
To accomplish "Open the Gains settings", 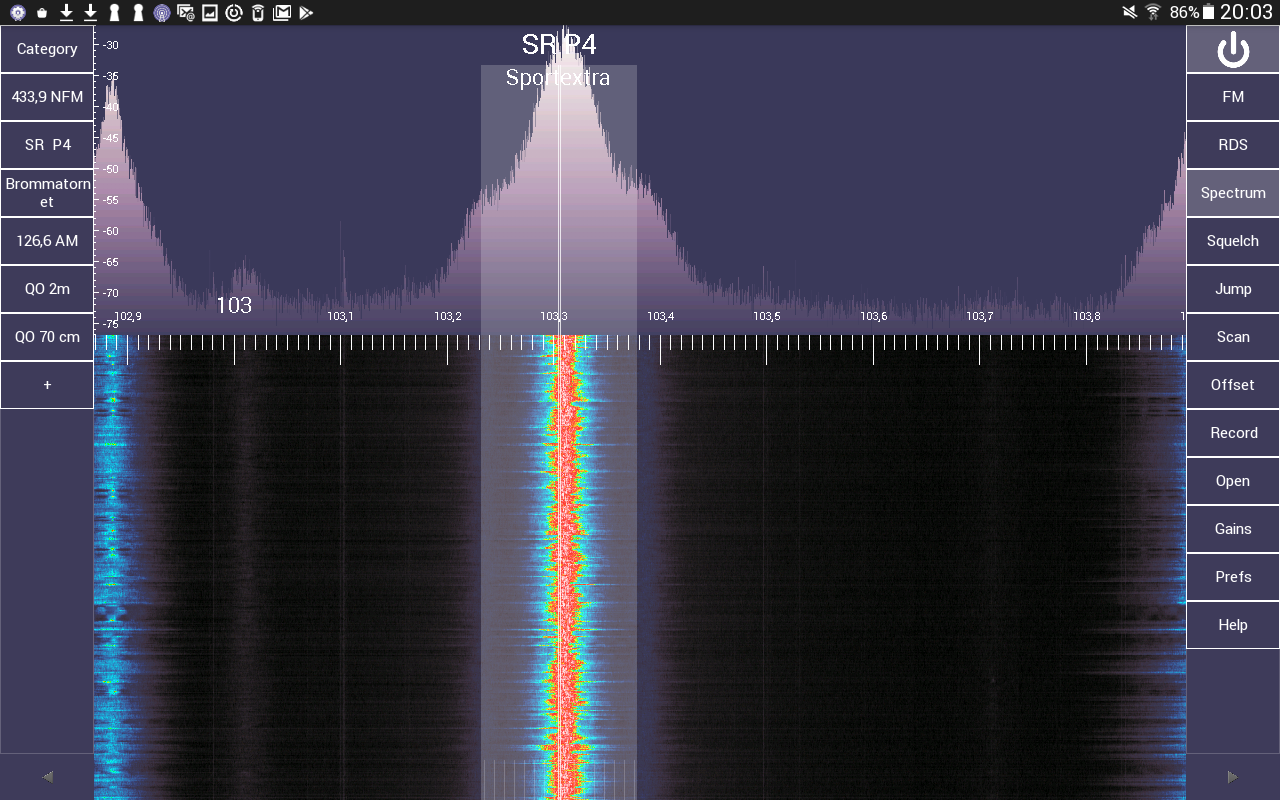I will tap(1233, 529).
